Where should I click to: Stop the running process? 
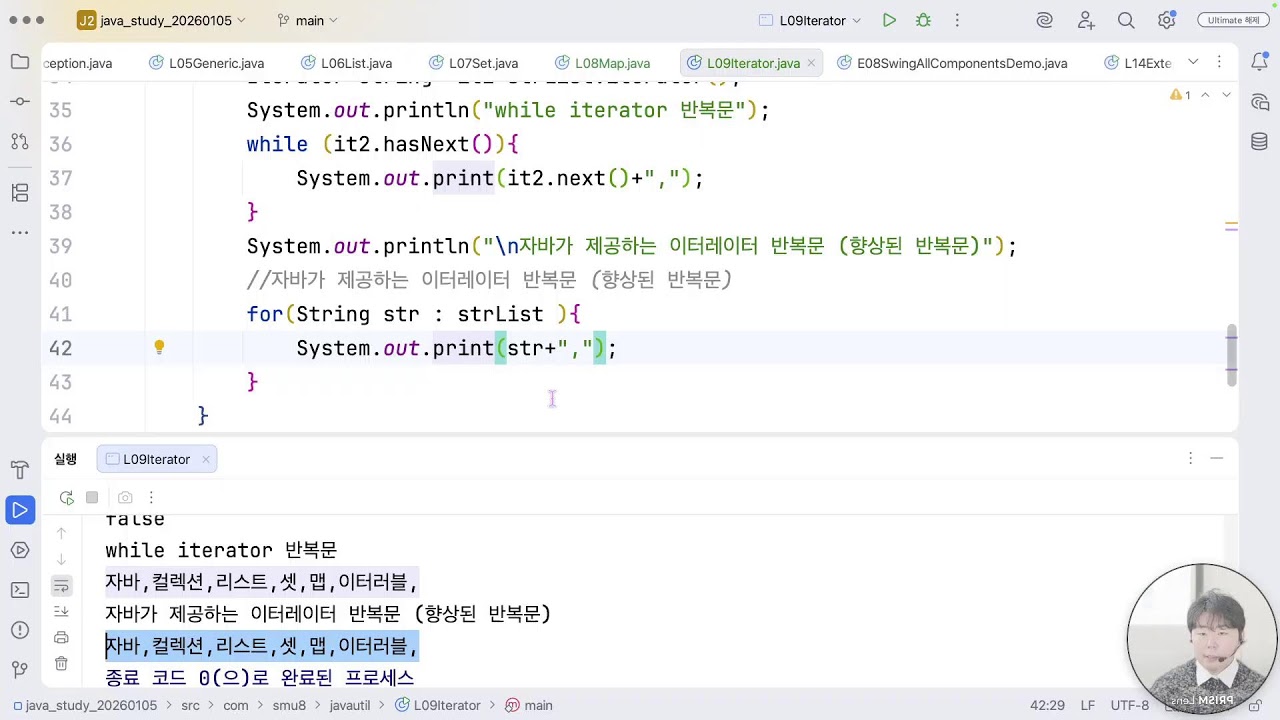tap(92, 497)
